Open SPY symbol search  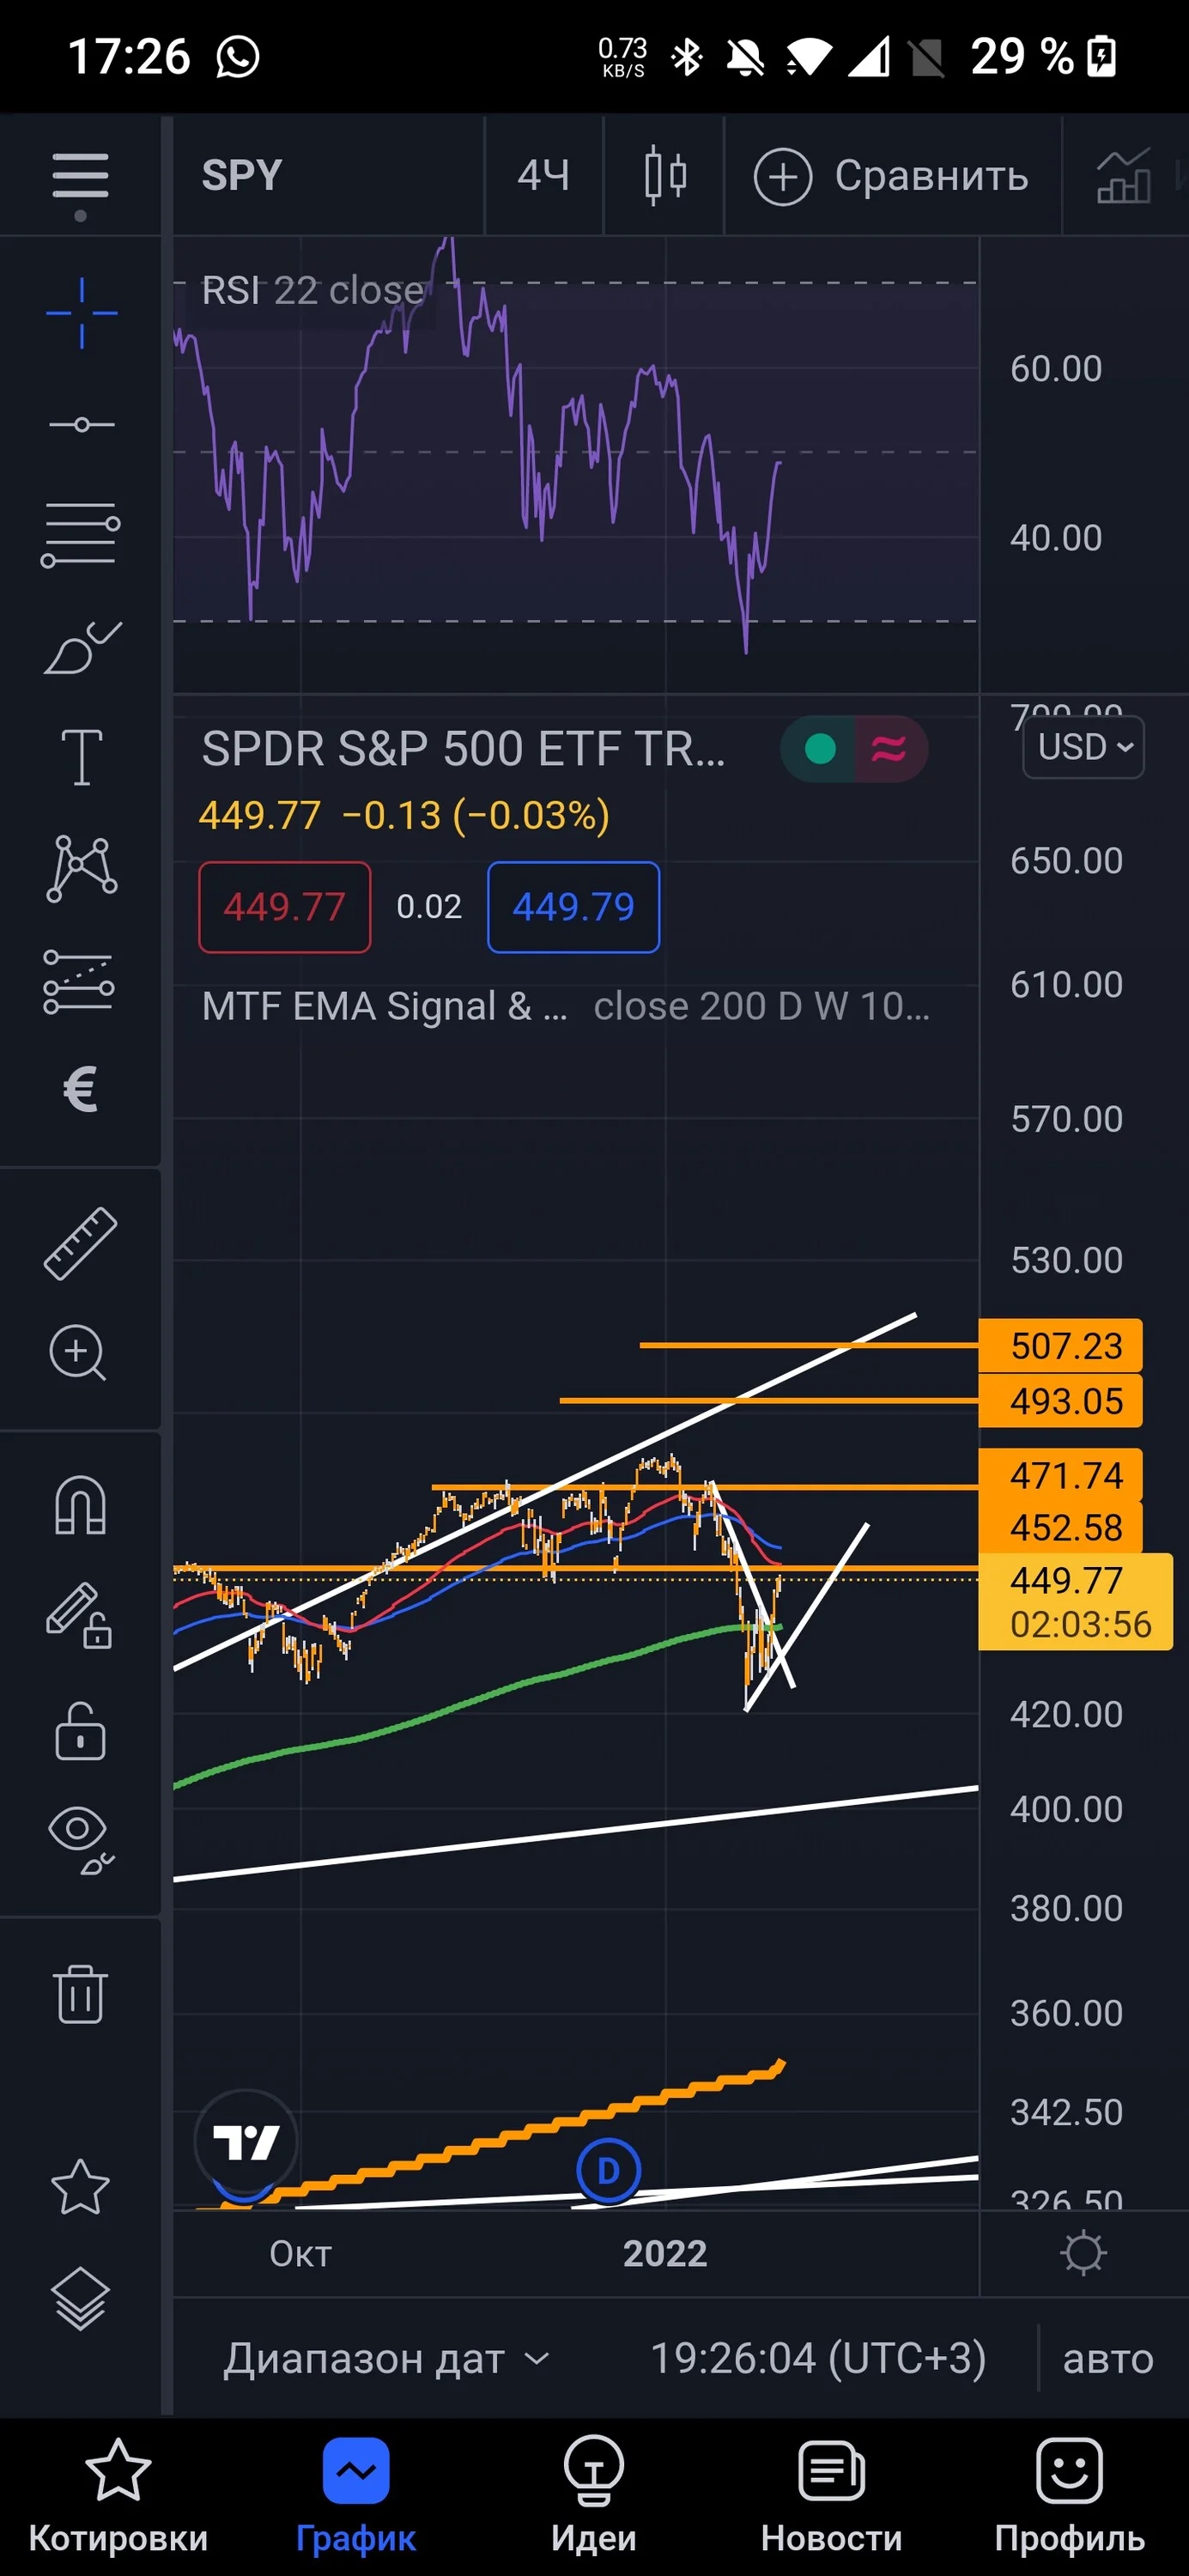[242, 176]
